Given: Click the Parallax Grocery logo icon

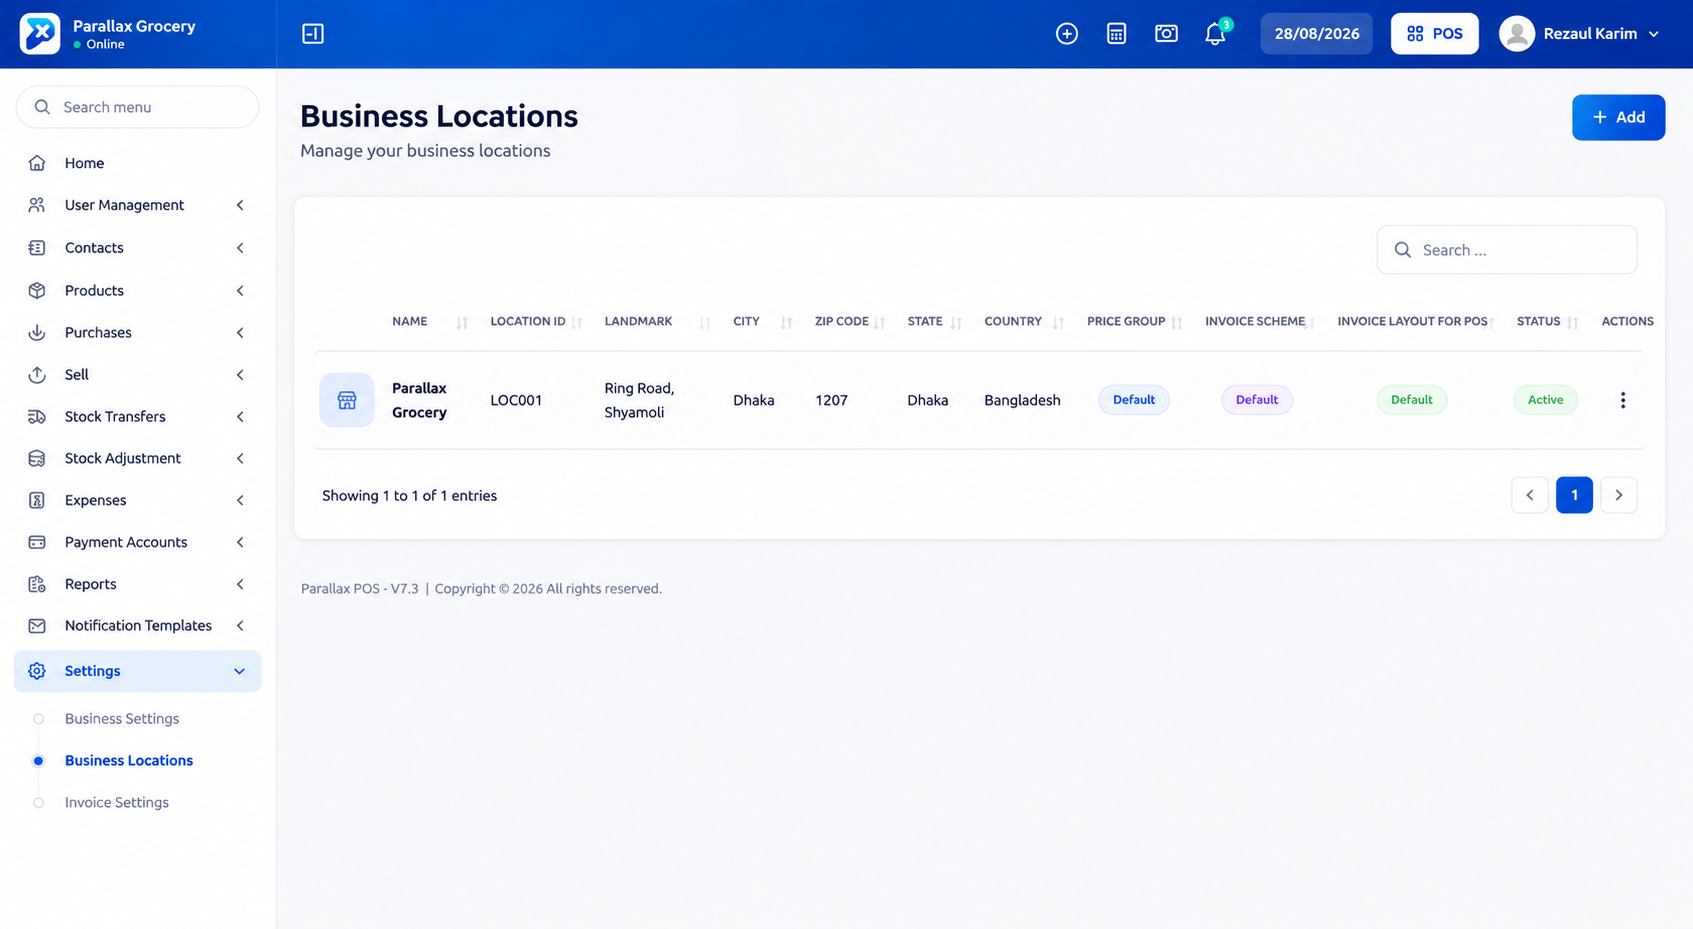Looking at the screenshot, I should tap(40, 34).
